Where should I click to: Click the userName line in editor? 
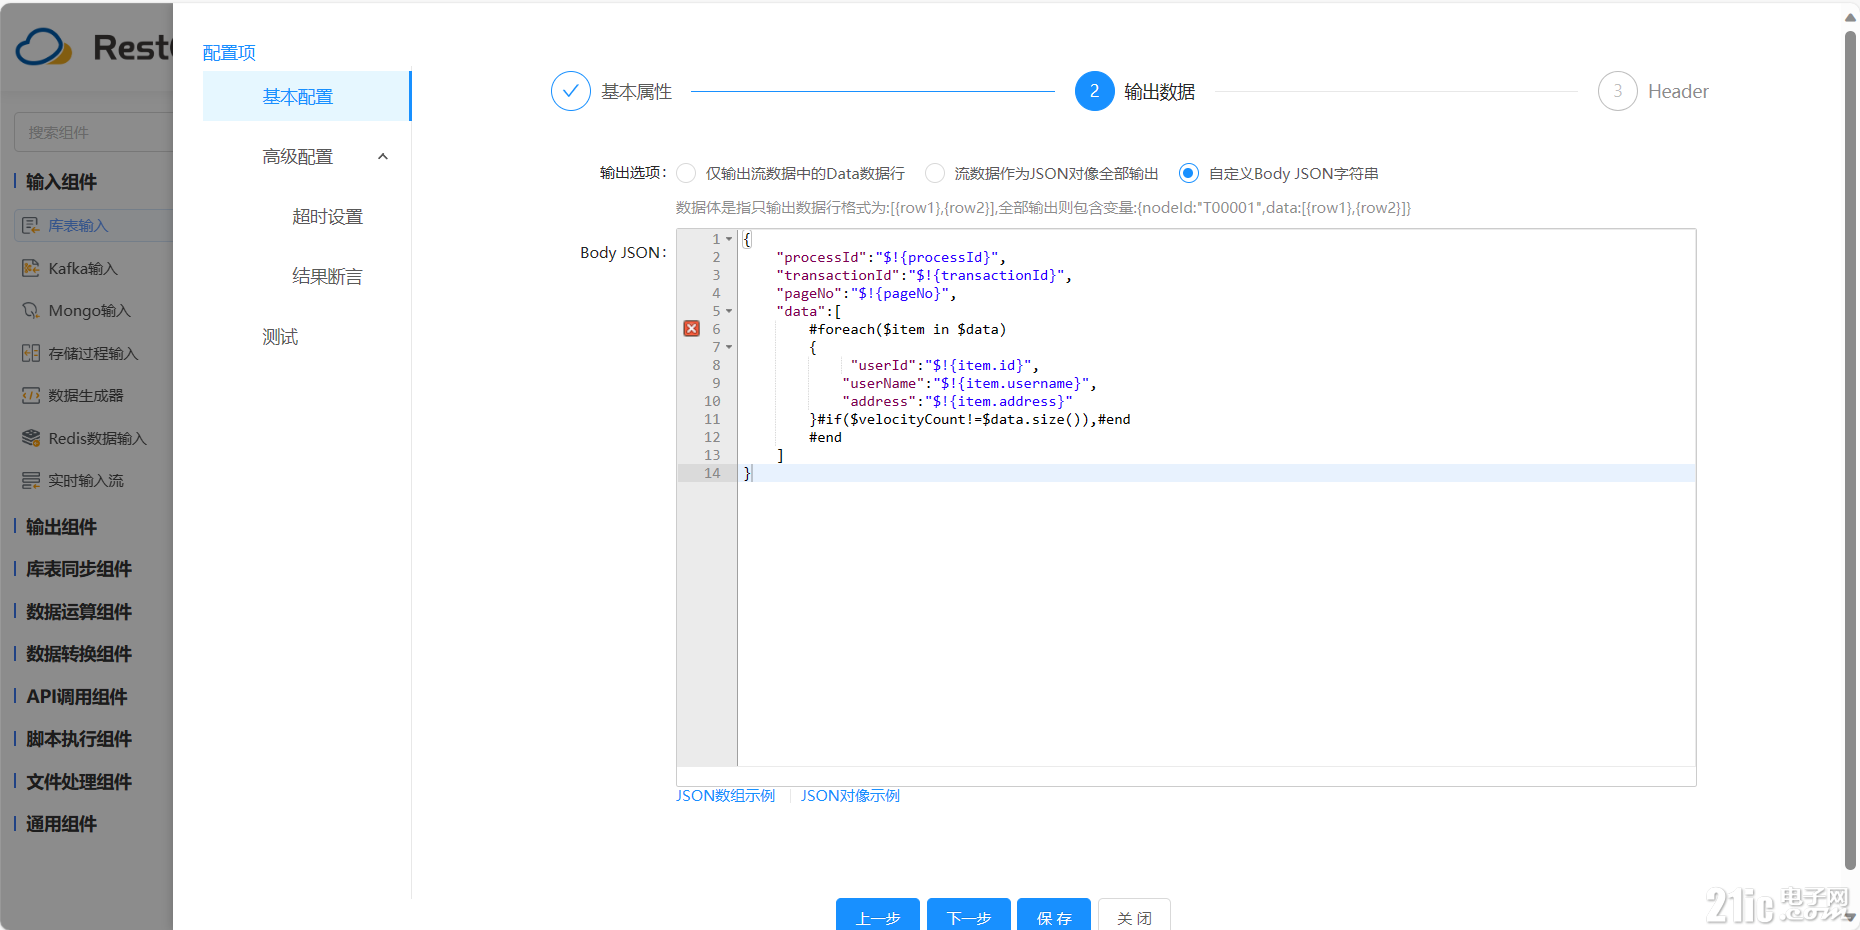click(x=969, y=383)
